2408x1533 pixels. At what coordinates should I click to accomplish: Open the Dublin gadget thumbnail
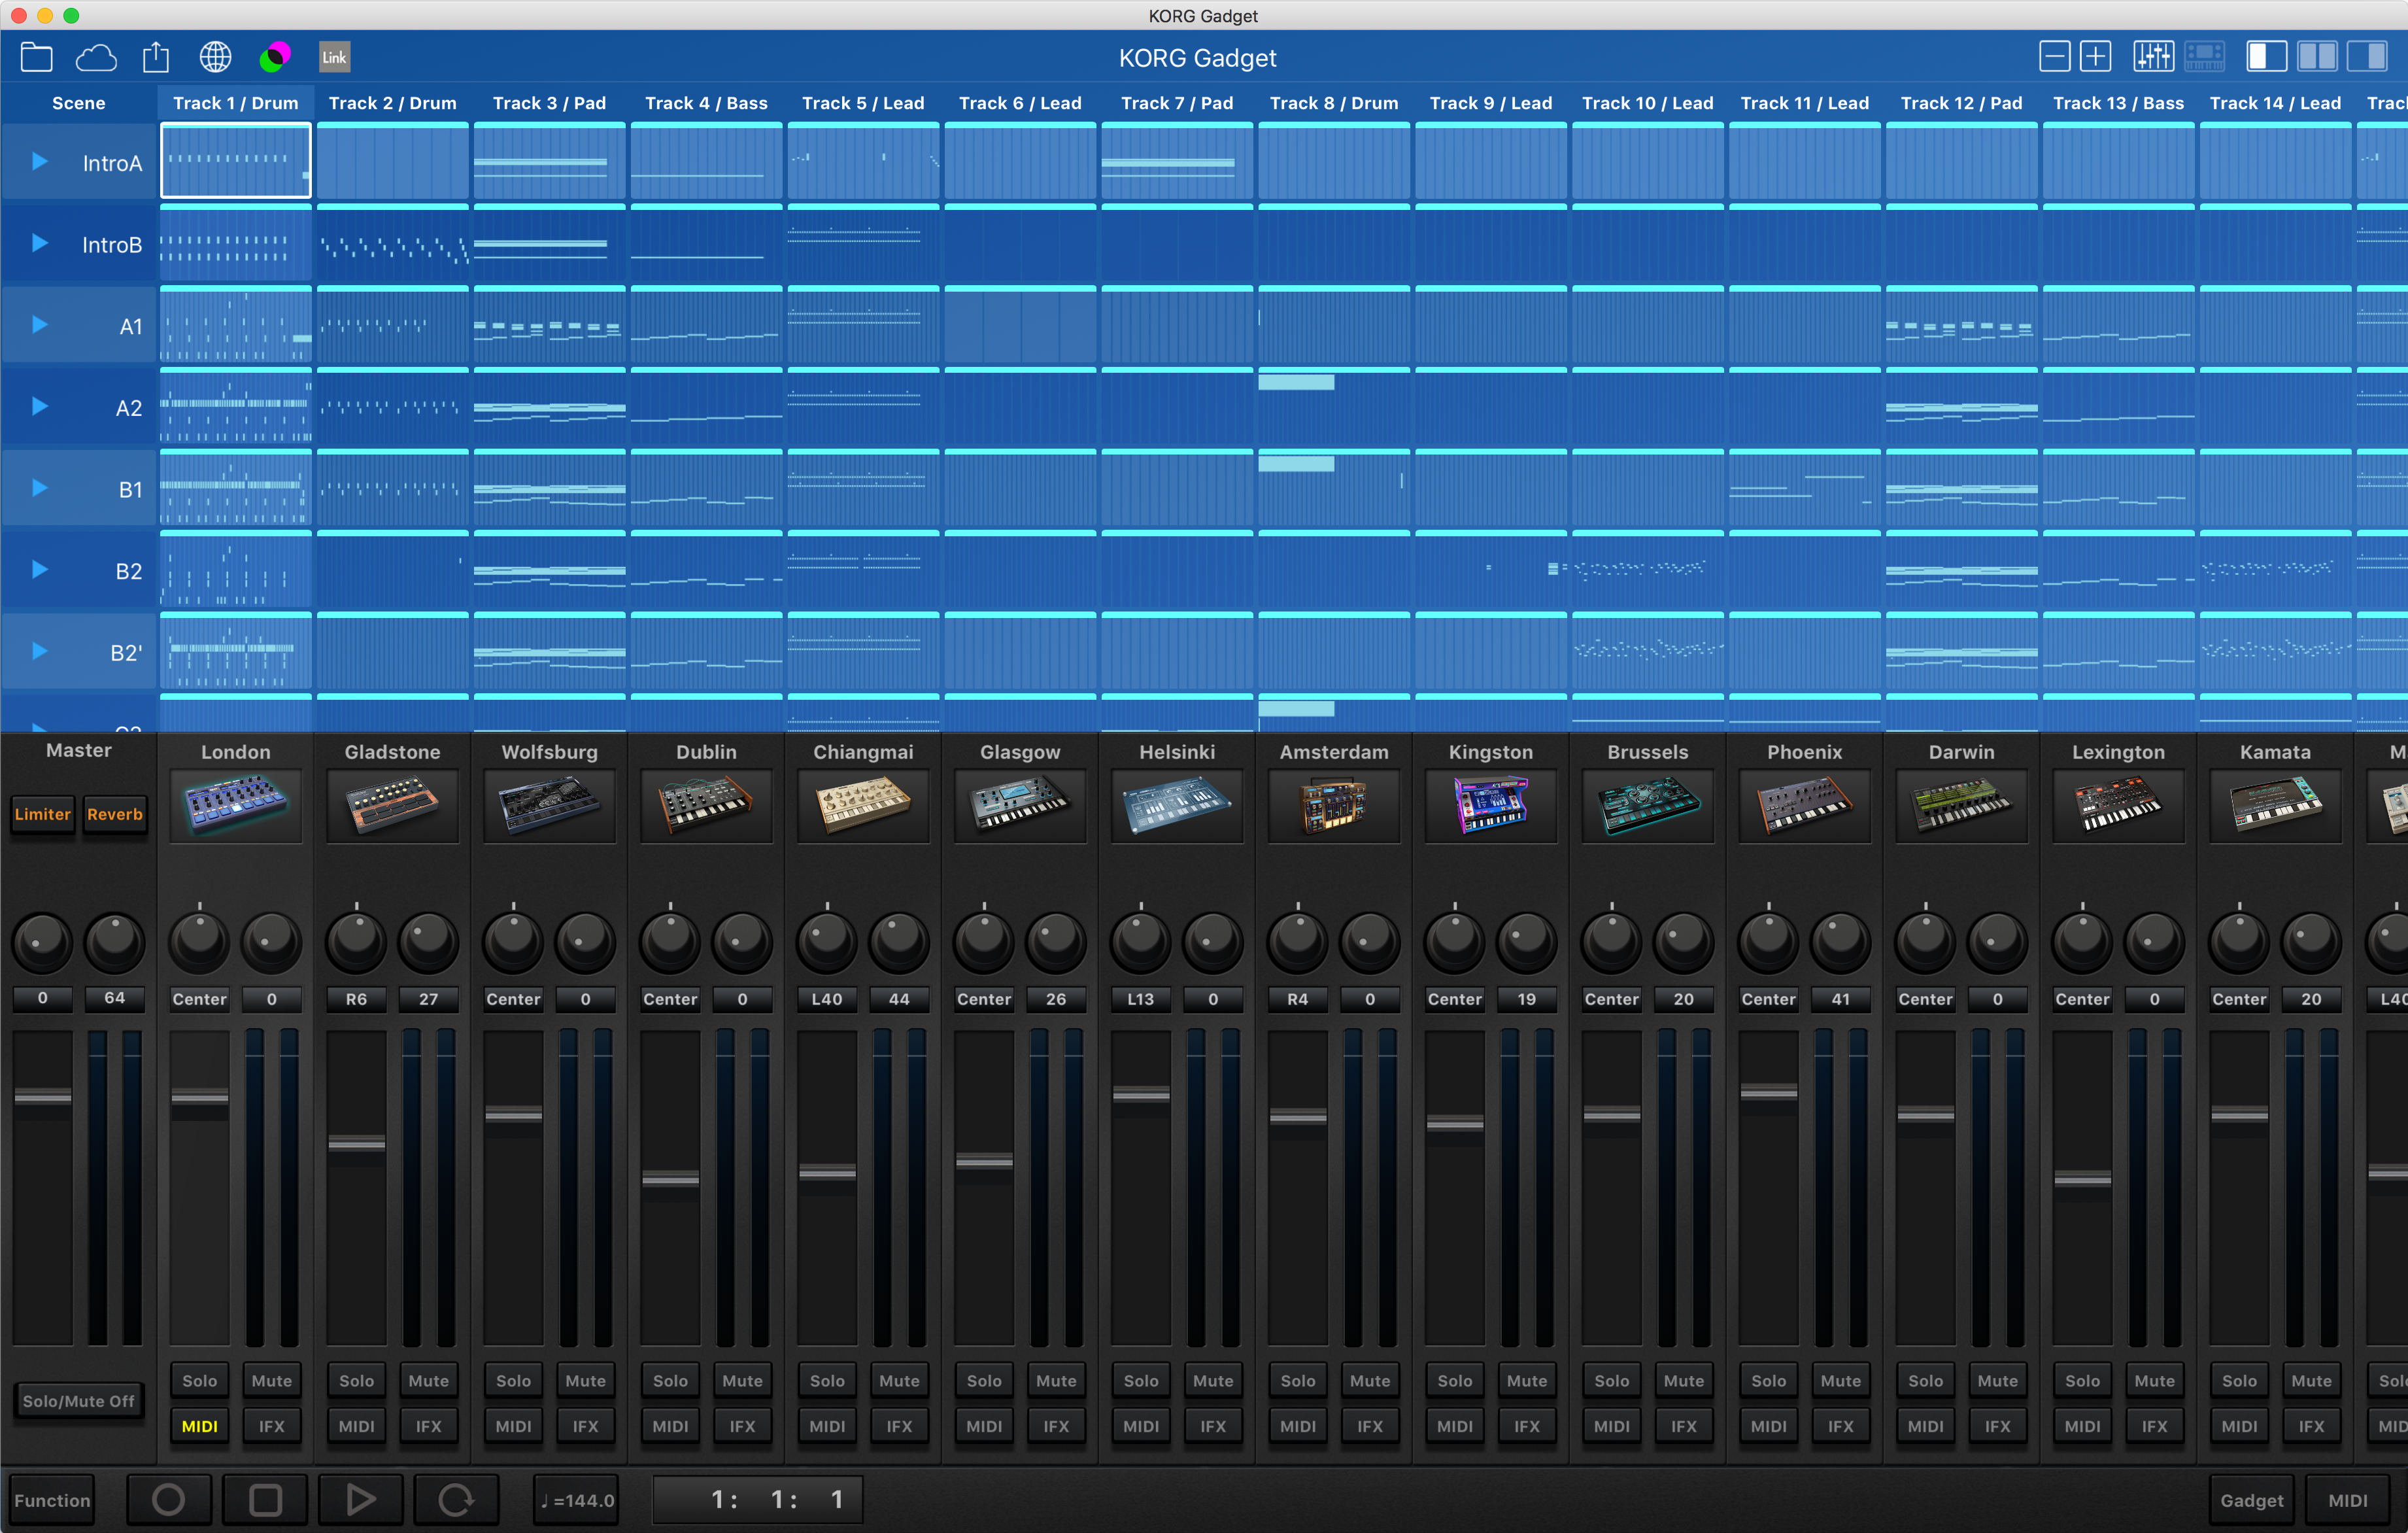coord(707,806)
